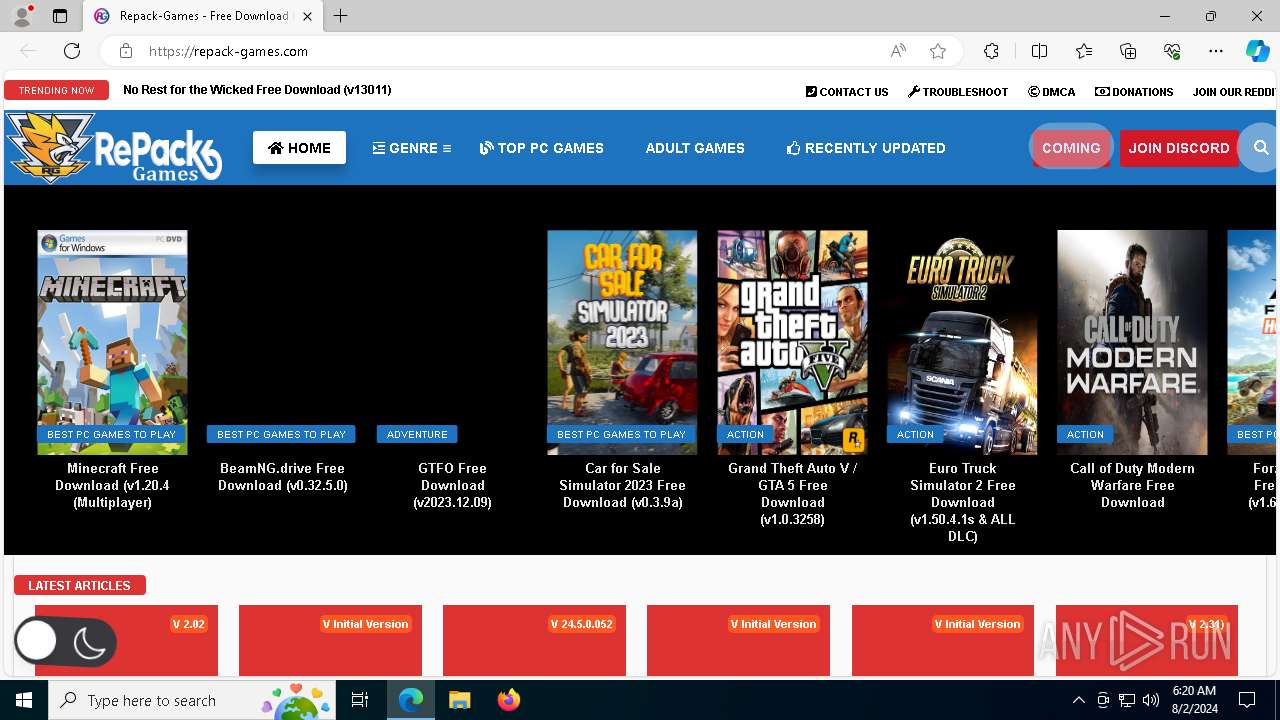This screenshot has height=720, width=1280.
Task: Open Call of Duty Modern Warfare title link
Action: 1132,485
